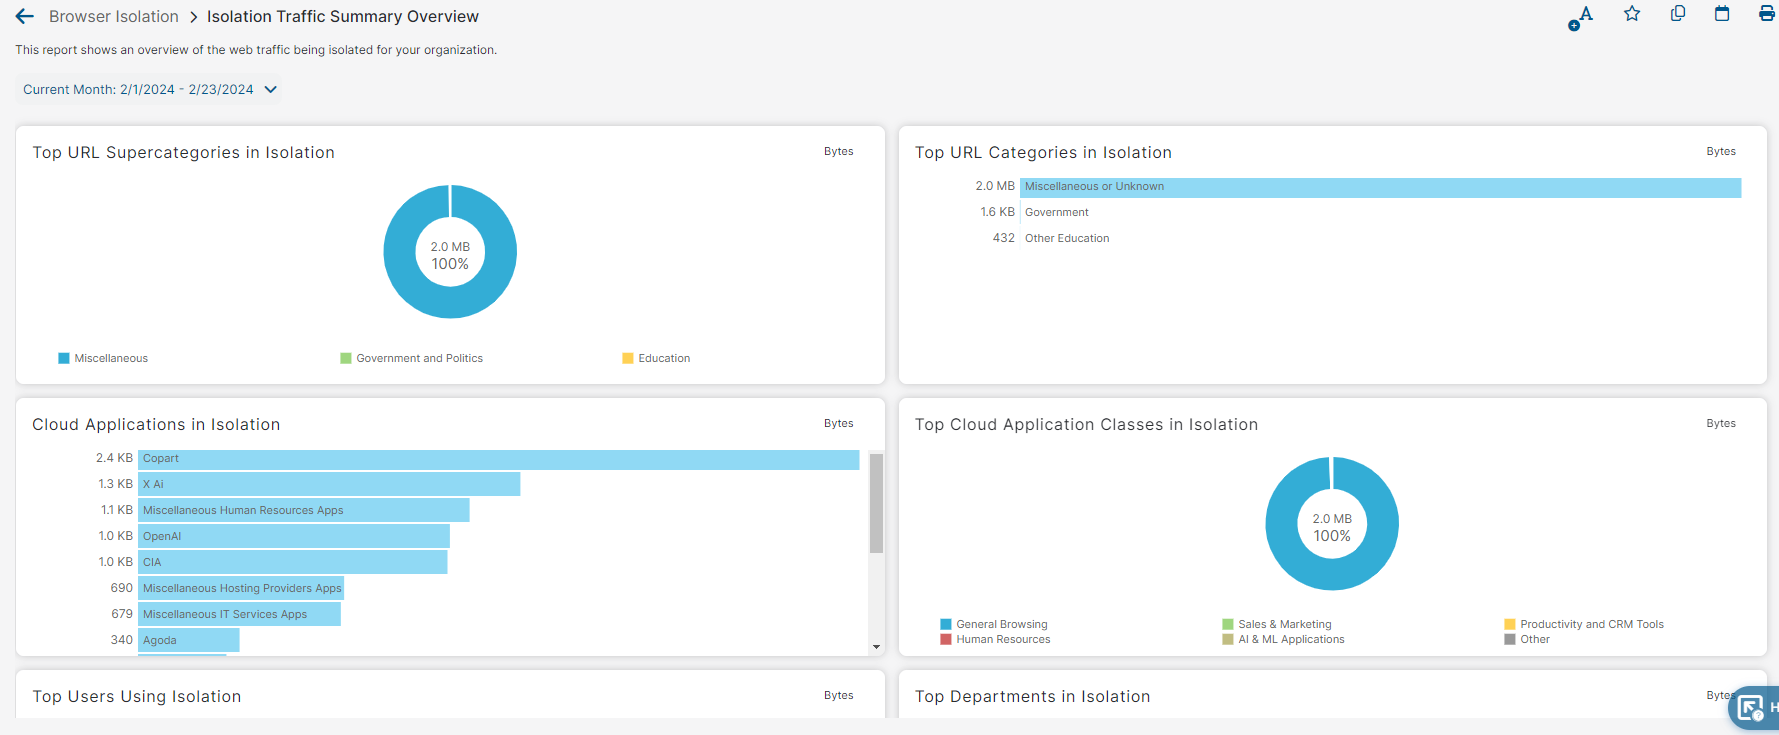Click the Cloud Applications list scrollbar

point(876,503)
